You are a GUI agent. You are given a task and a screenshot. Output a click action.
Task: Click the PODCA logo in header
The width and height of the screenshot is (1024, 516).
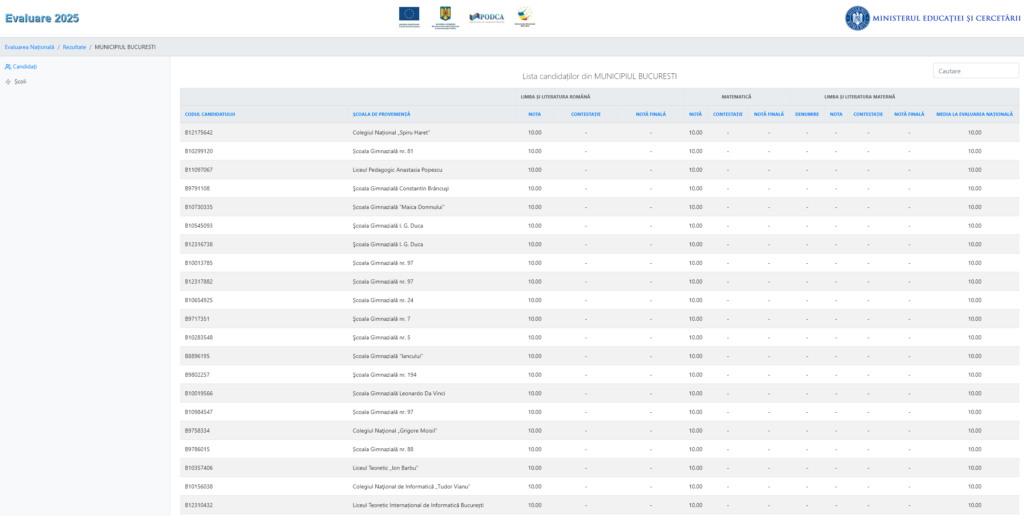pos(487,17)
